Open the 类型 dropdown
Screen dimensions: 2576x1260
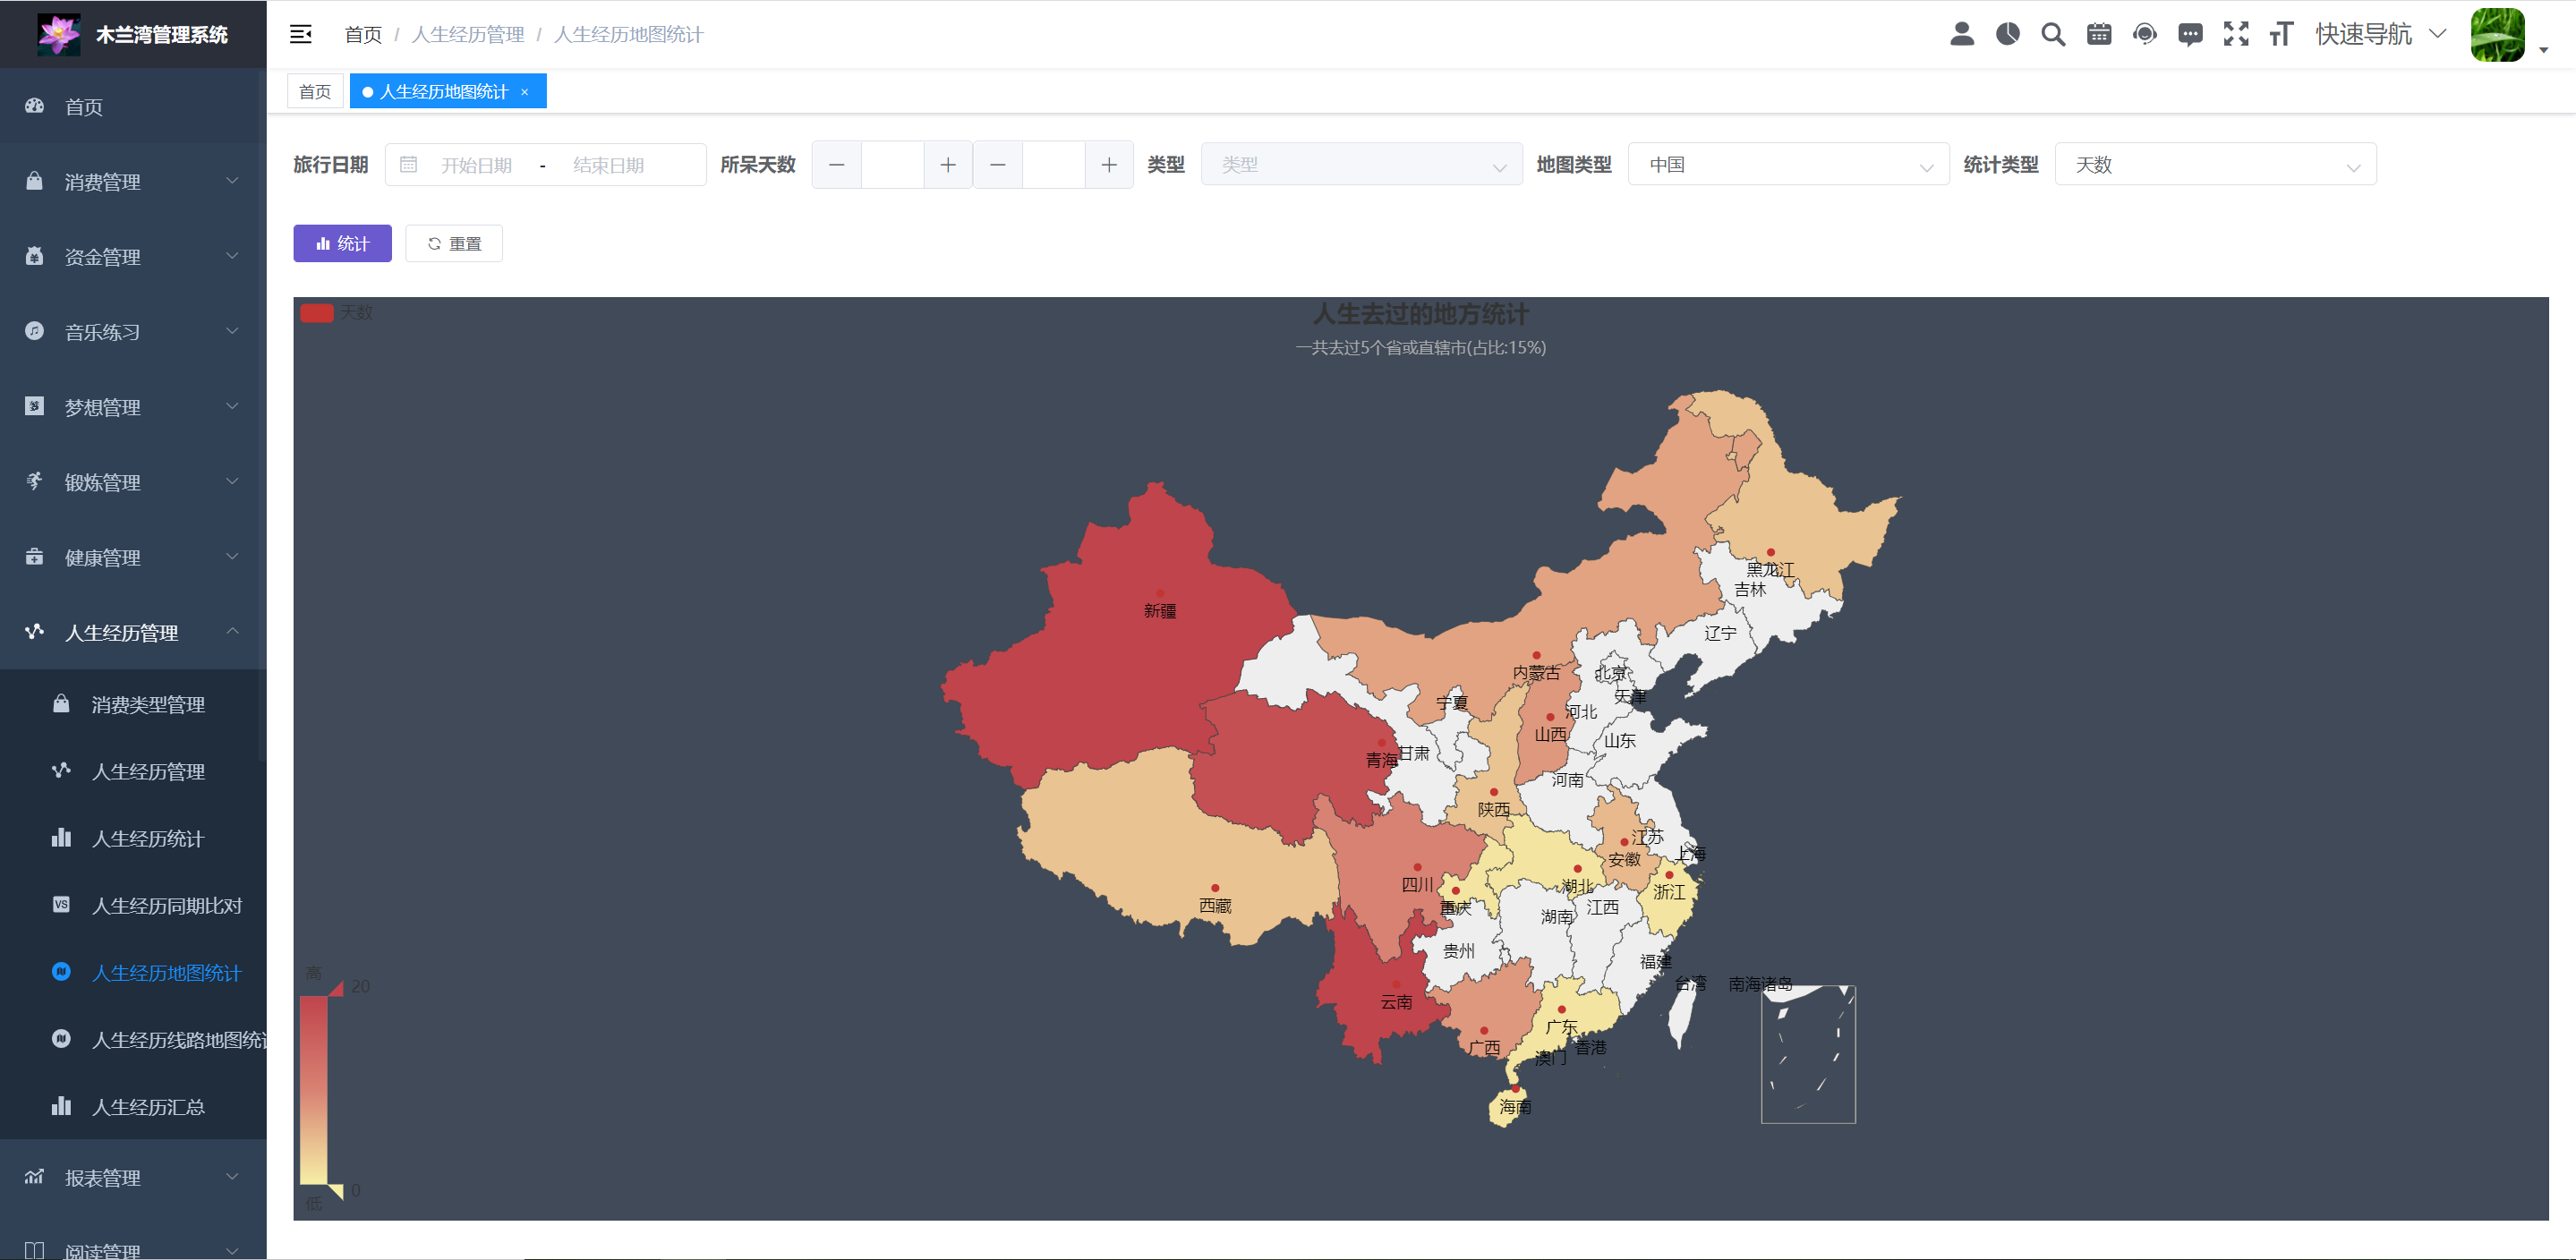click(1361, 165)
